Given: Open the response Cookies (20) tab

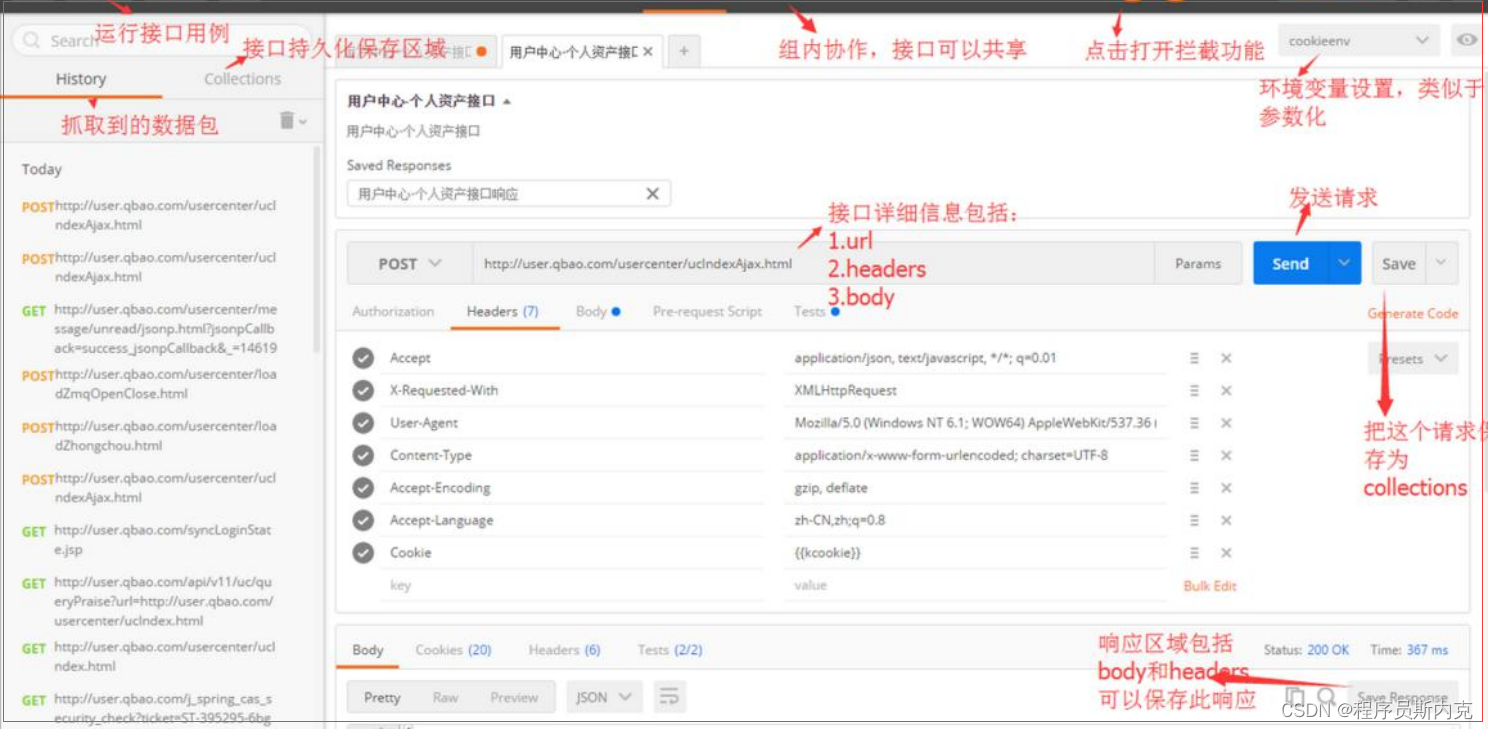Looking at the screenshot, I should (453, 650).
